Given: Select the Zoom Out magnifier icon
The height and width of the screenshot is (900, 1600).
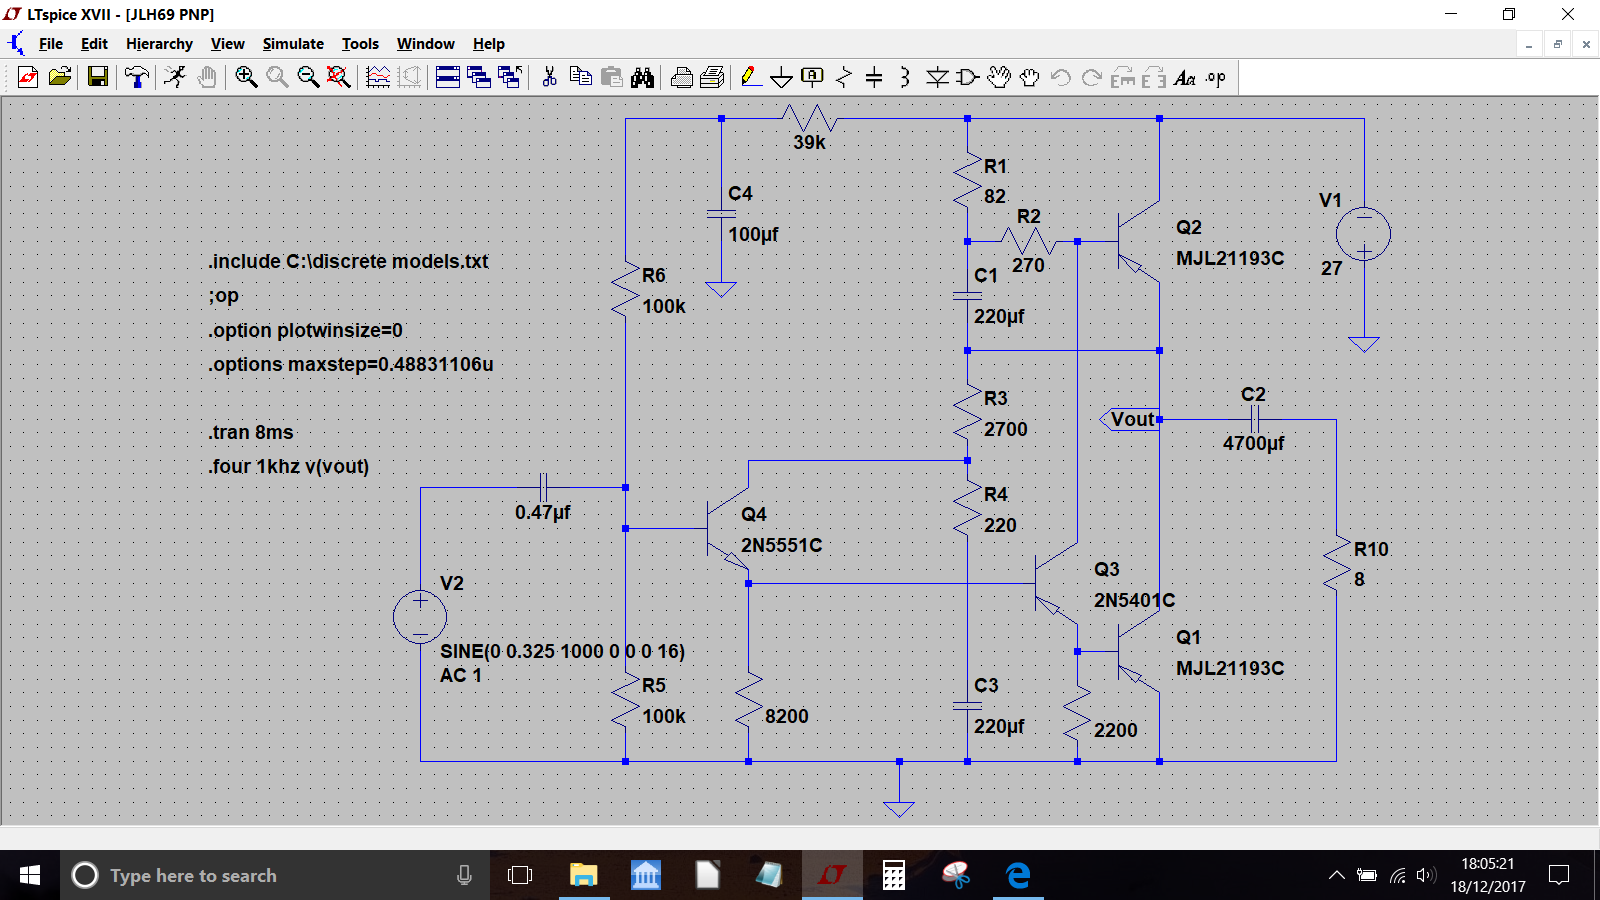Looking at the screenshot, I should (308, 77).
